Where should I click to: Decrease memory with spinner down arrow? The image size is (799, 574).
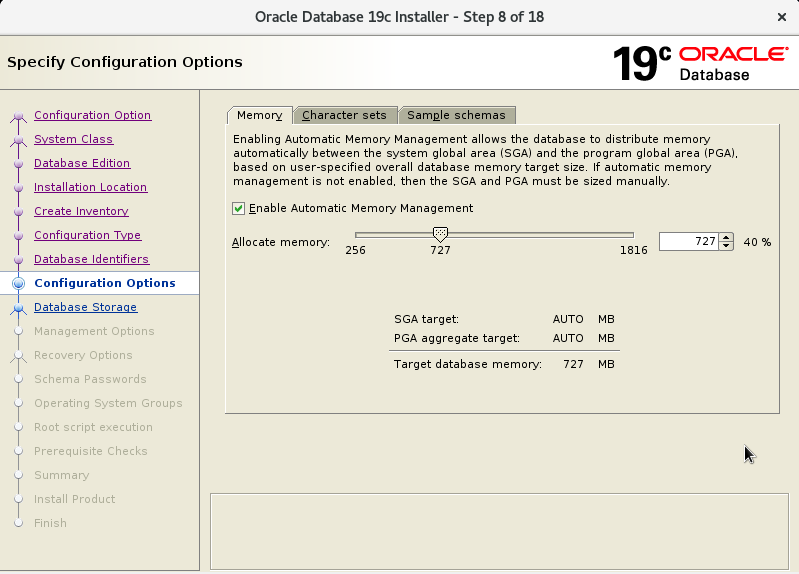(x=727, y=246)
